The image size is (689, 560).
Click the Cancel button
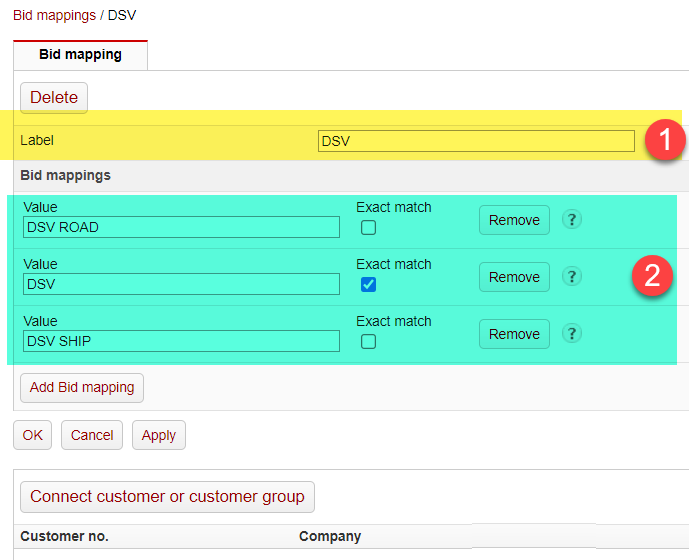[92, 435]
